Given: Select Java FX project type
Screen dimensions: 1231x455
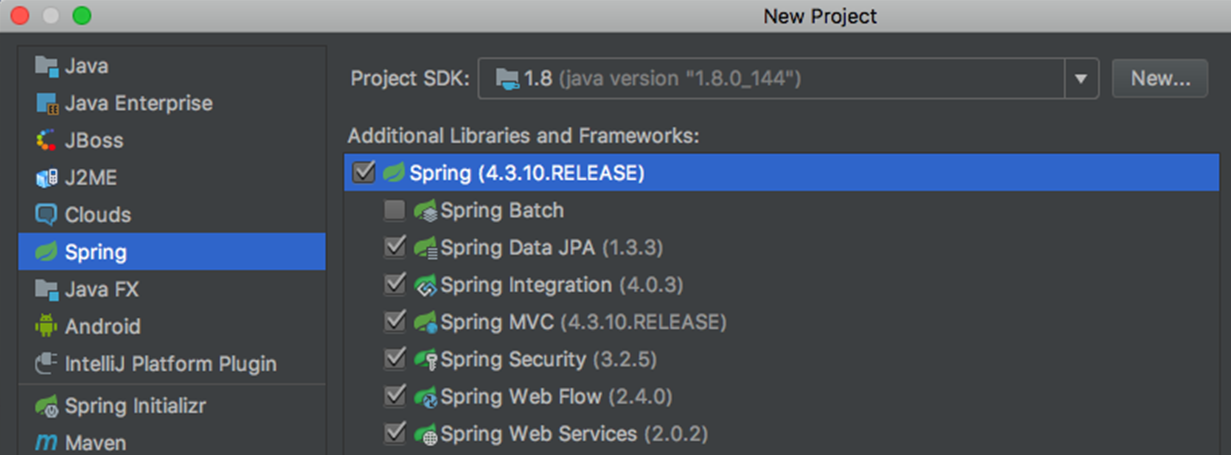Looking at the screenshot, I should pyautogui.click(x=172, y=289).
